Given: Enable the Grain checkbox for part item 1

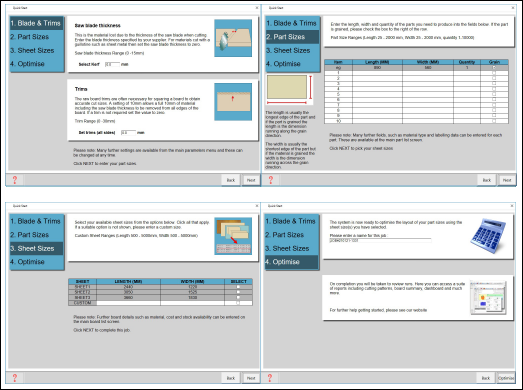Looking at the screenshot, I should click(494, 73).
